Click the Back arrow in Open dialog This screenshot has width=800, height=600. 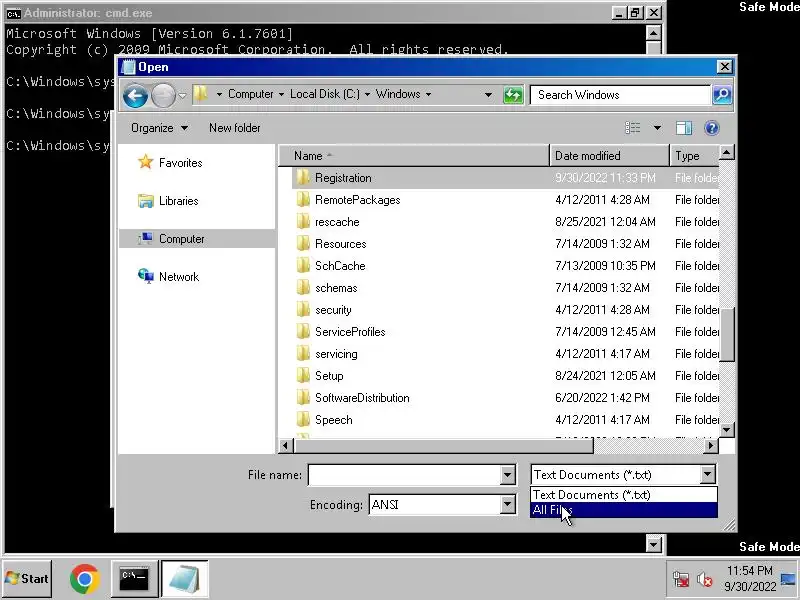coord(135,95)
